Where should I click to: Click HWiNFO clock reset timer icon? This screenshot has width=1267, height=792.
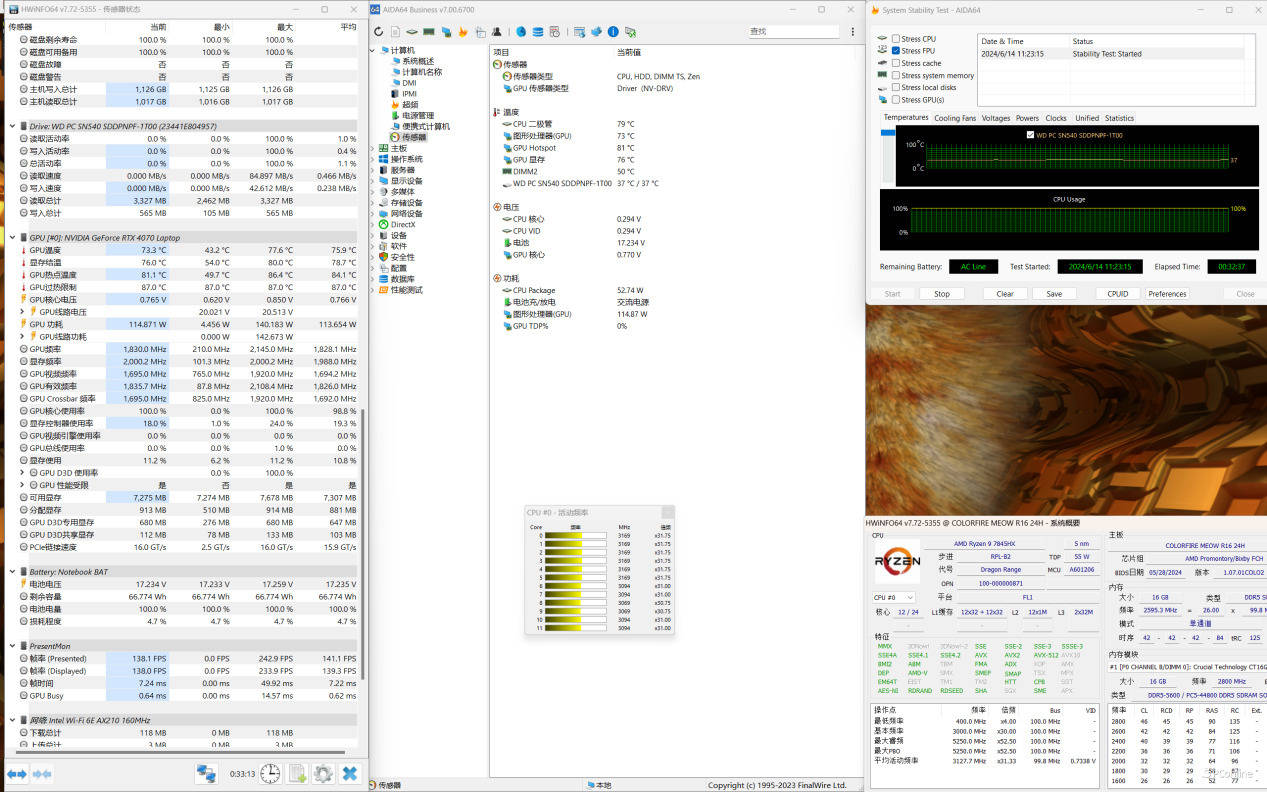[271, 773]
